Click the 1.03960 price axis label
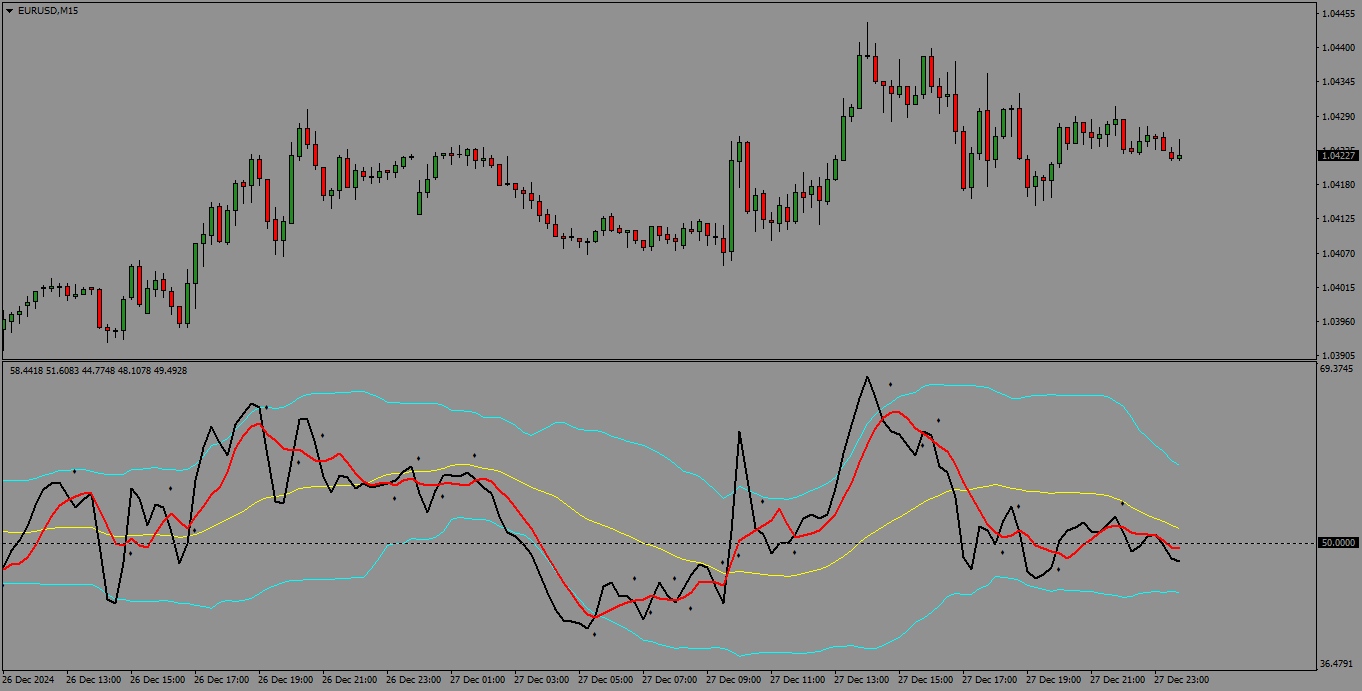 coord(1338,322)
